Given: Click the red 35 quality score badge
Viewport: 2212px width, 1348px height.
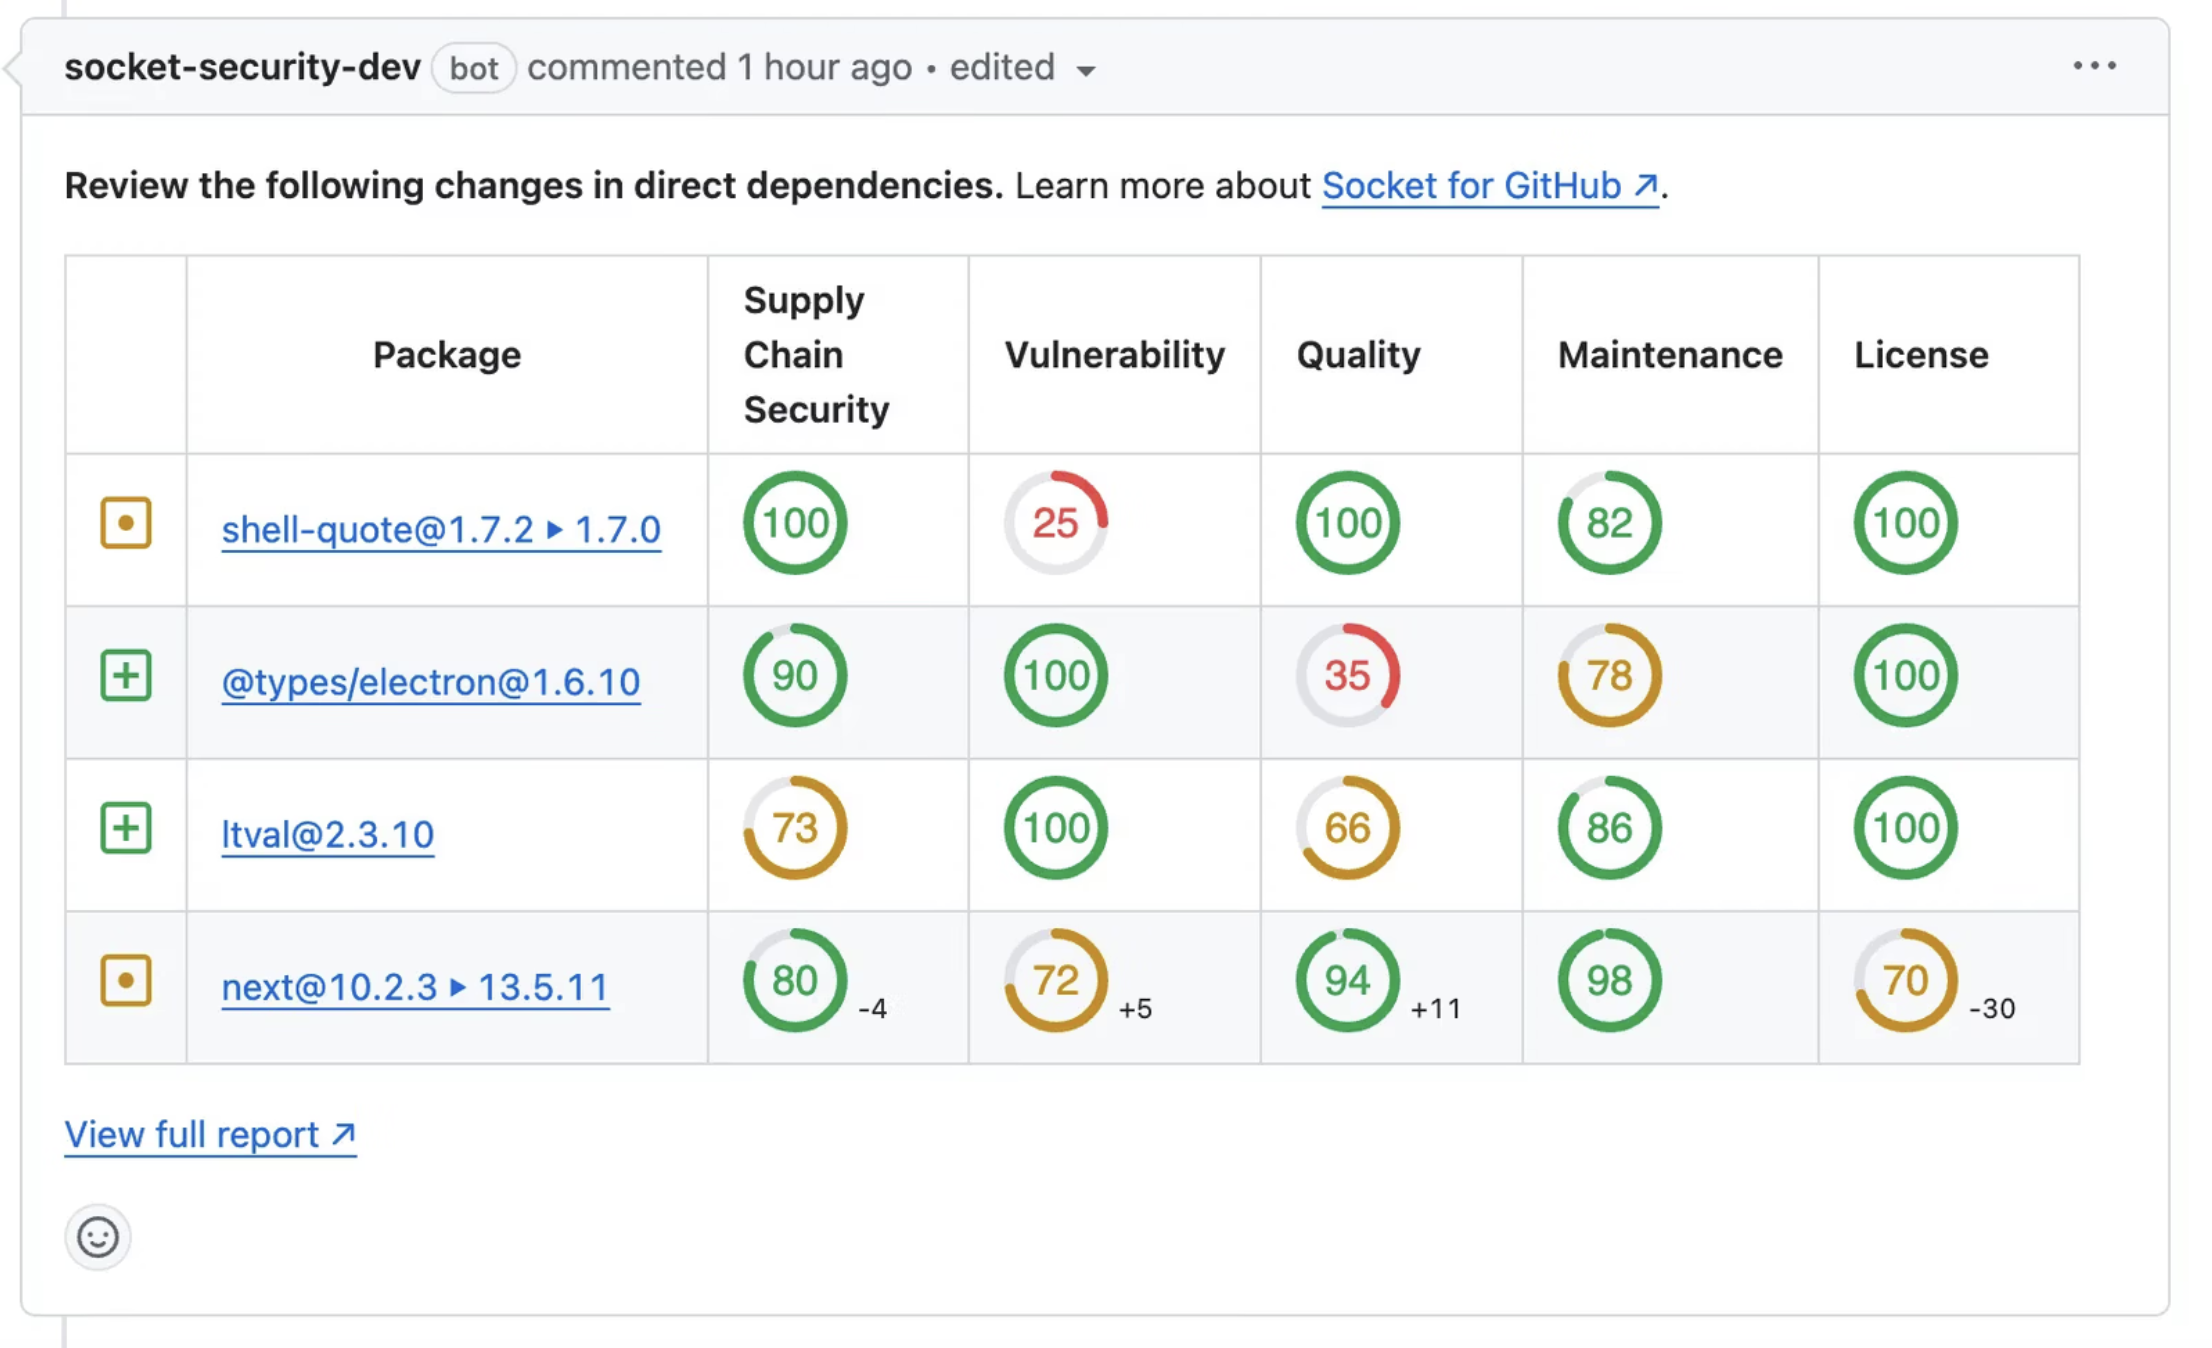Looking at the screenshot, I should click(1347, 675).
